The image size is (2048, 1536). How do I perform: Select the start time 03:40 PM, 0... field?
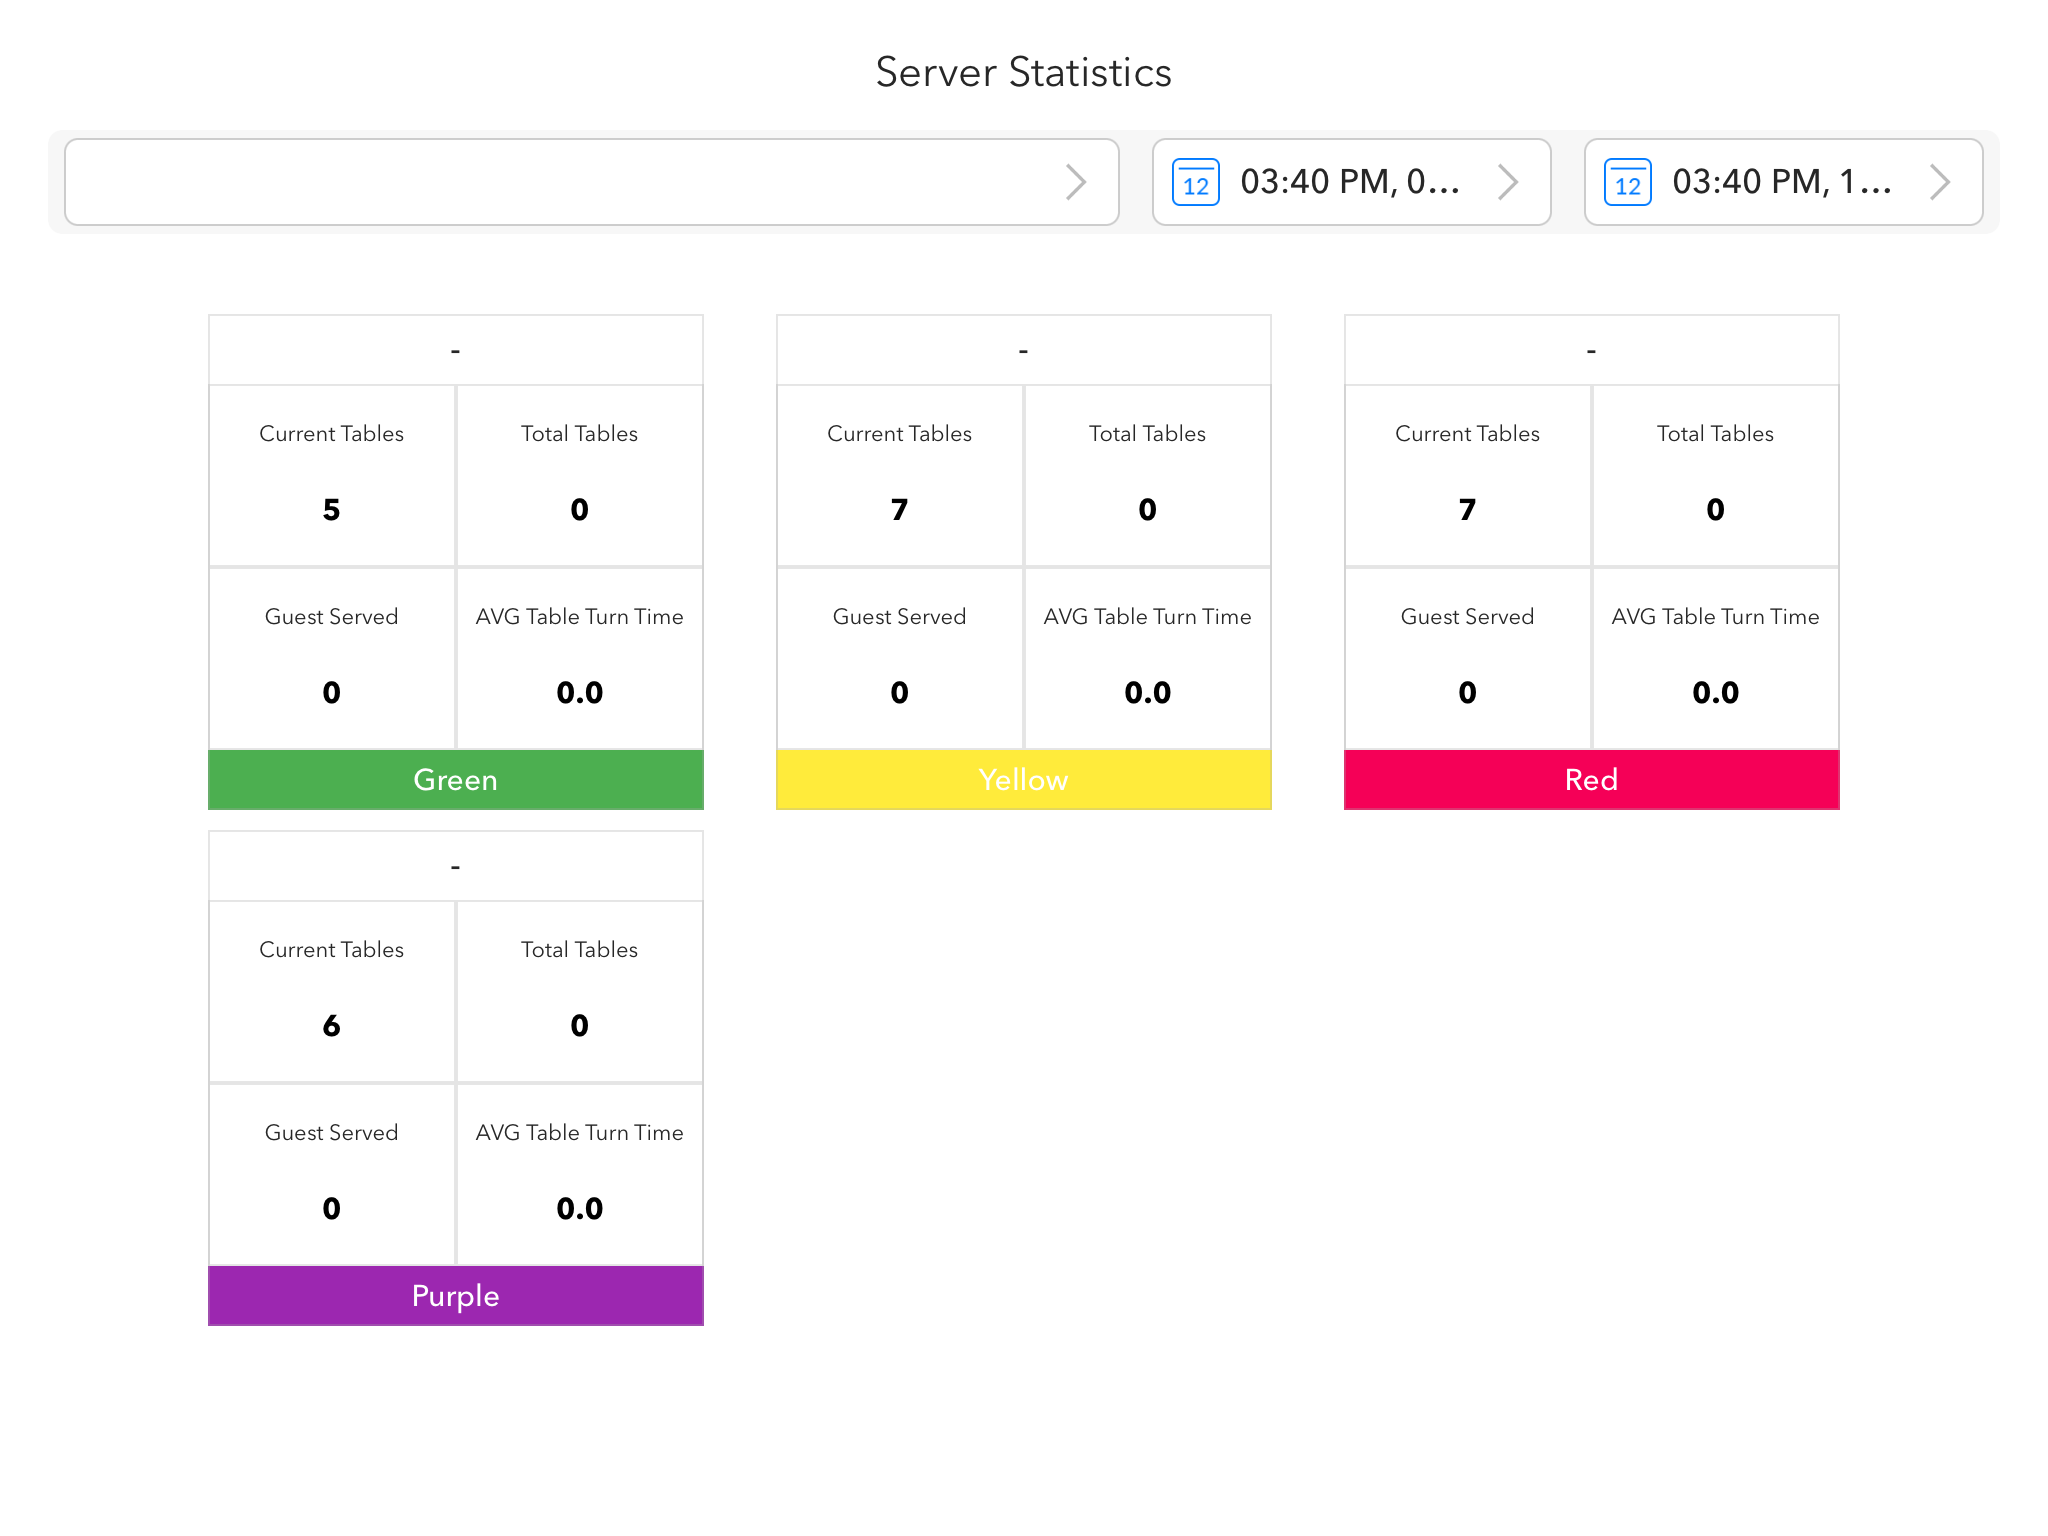pyautogui.click(x=1349, y=182)
